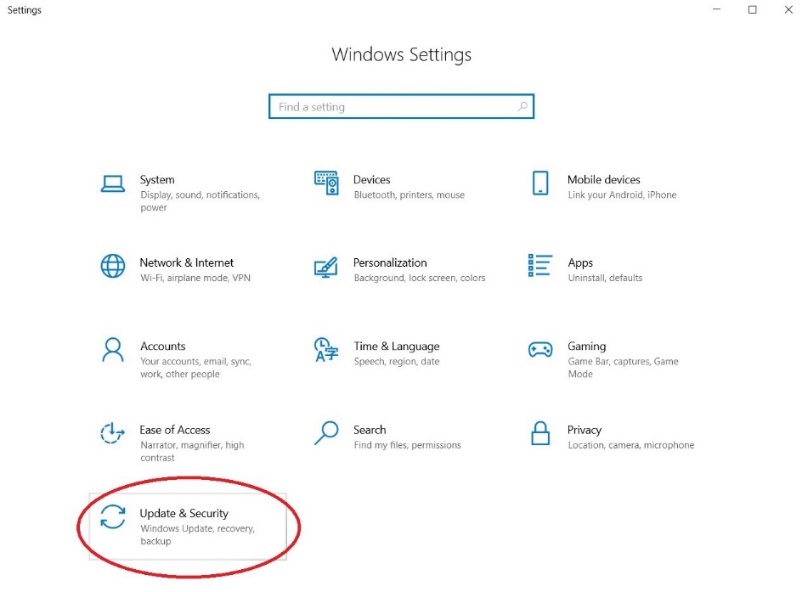
Task: Open Apps settings title
Action: tap(581, 263)
